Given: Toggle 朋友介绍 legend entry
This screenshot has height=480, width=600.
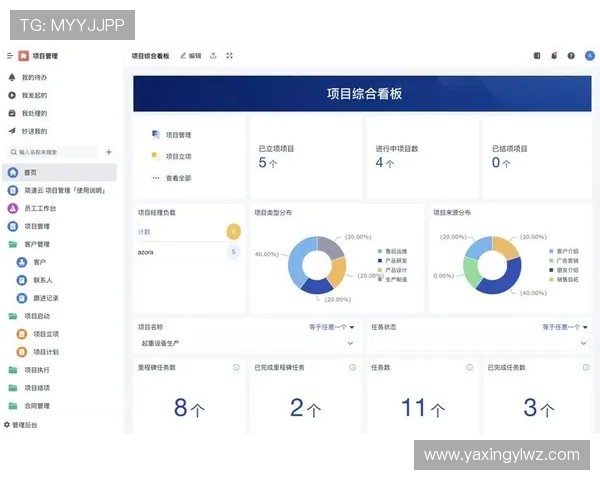Looking at the screenshot, I should click(564, 270).
